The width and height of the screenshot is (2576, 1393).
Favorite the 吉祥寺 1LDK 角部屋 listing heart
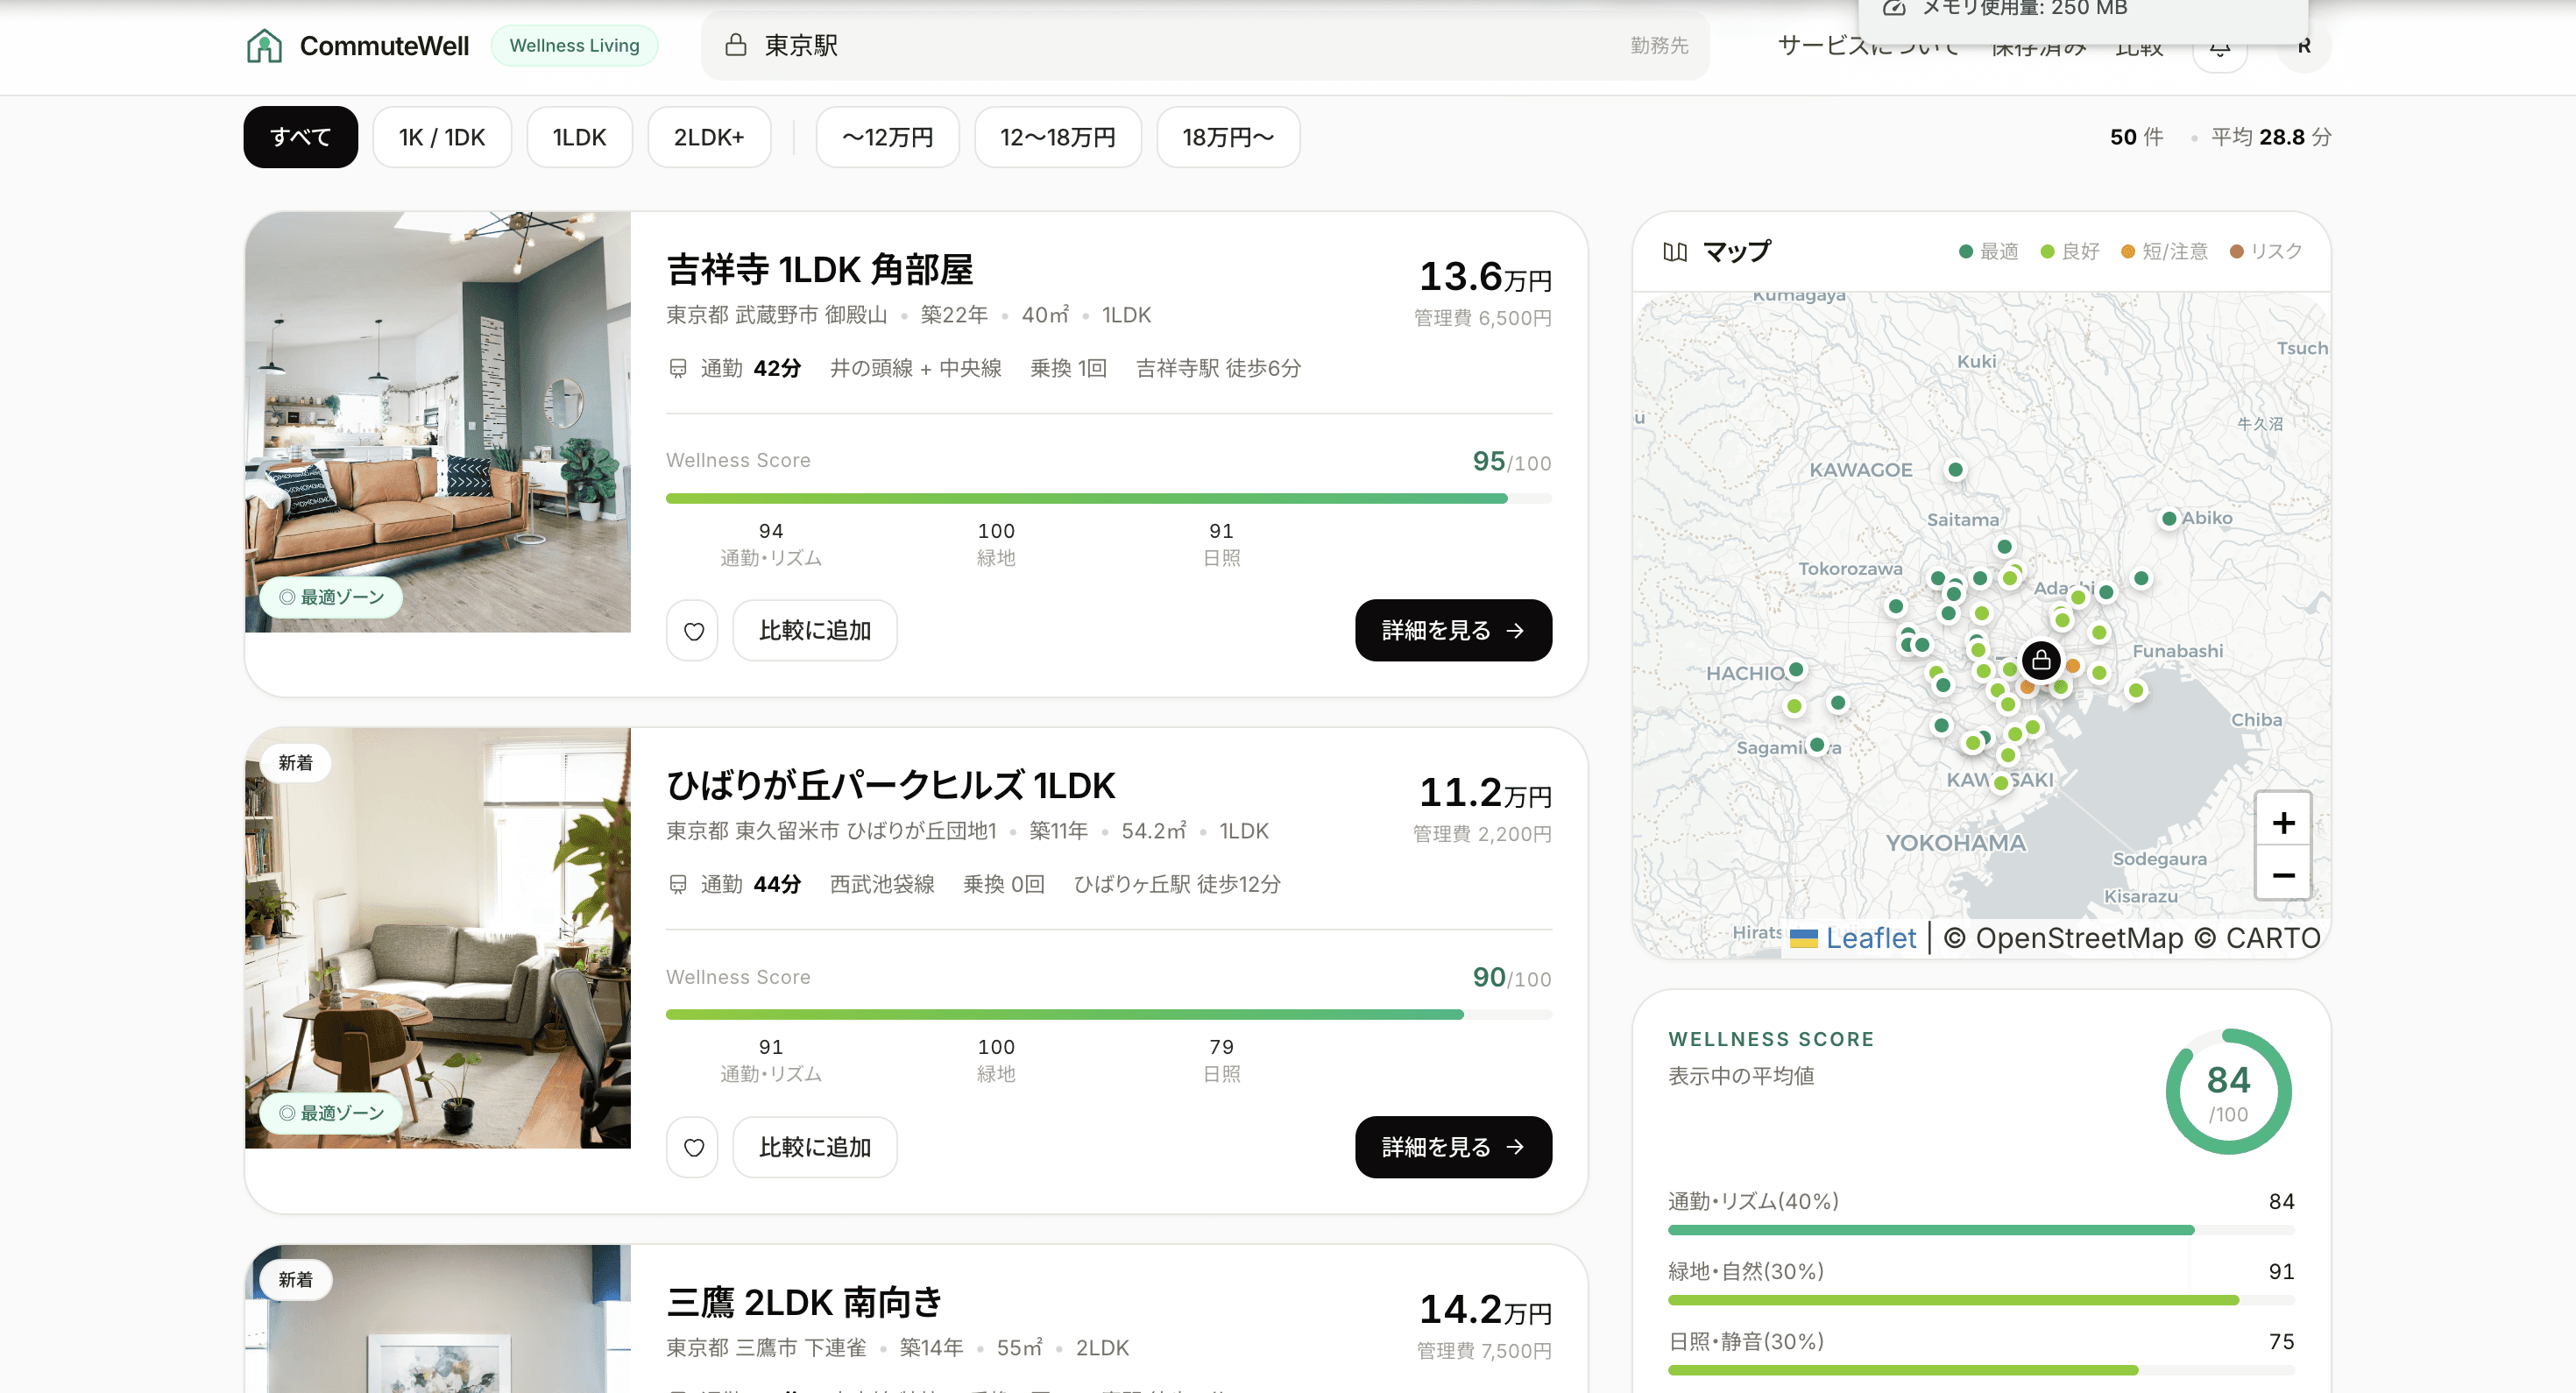coord(692,630)
